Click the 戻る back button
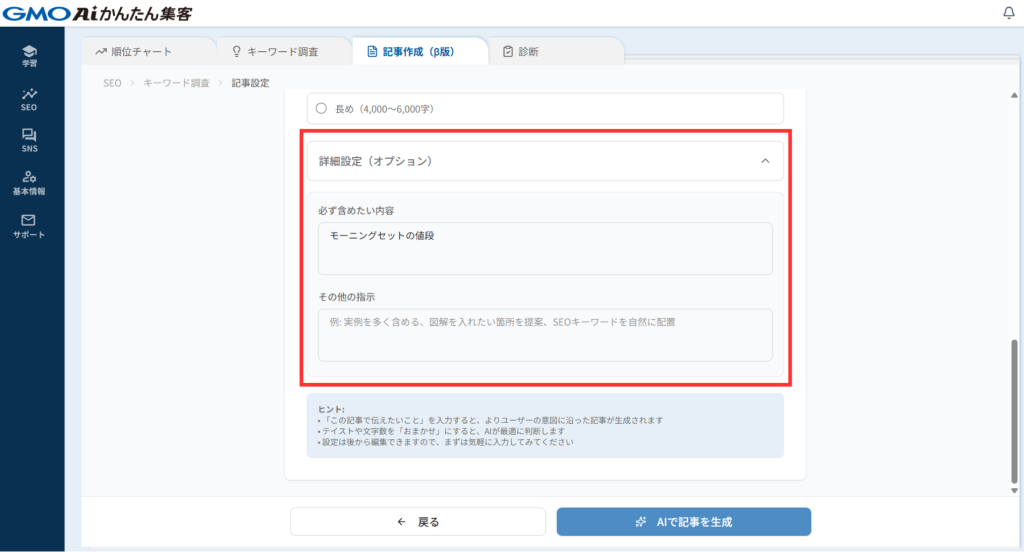Viewport: 1024px width, 552px height. [417, 522]
